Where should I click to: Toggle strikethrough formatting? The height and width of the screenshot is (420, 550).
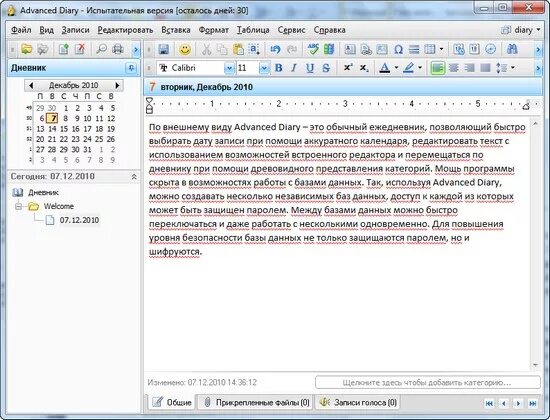326,68
